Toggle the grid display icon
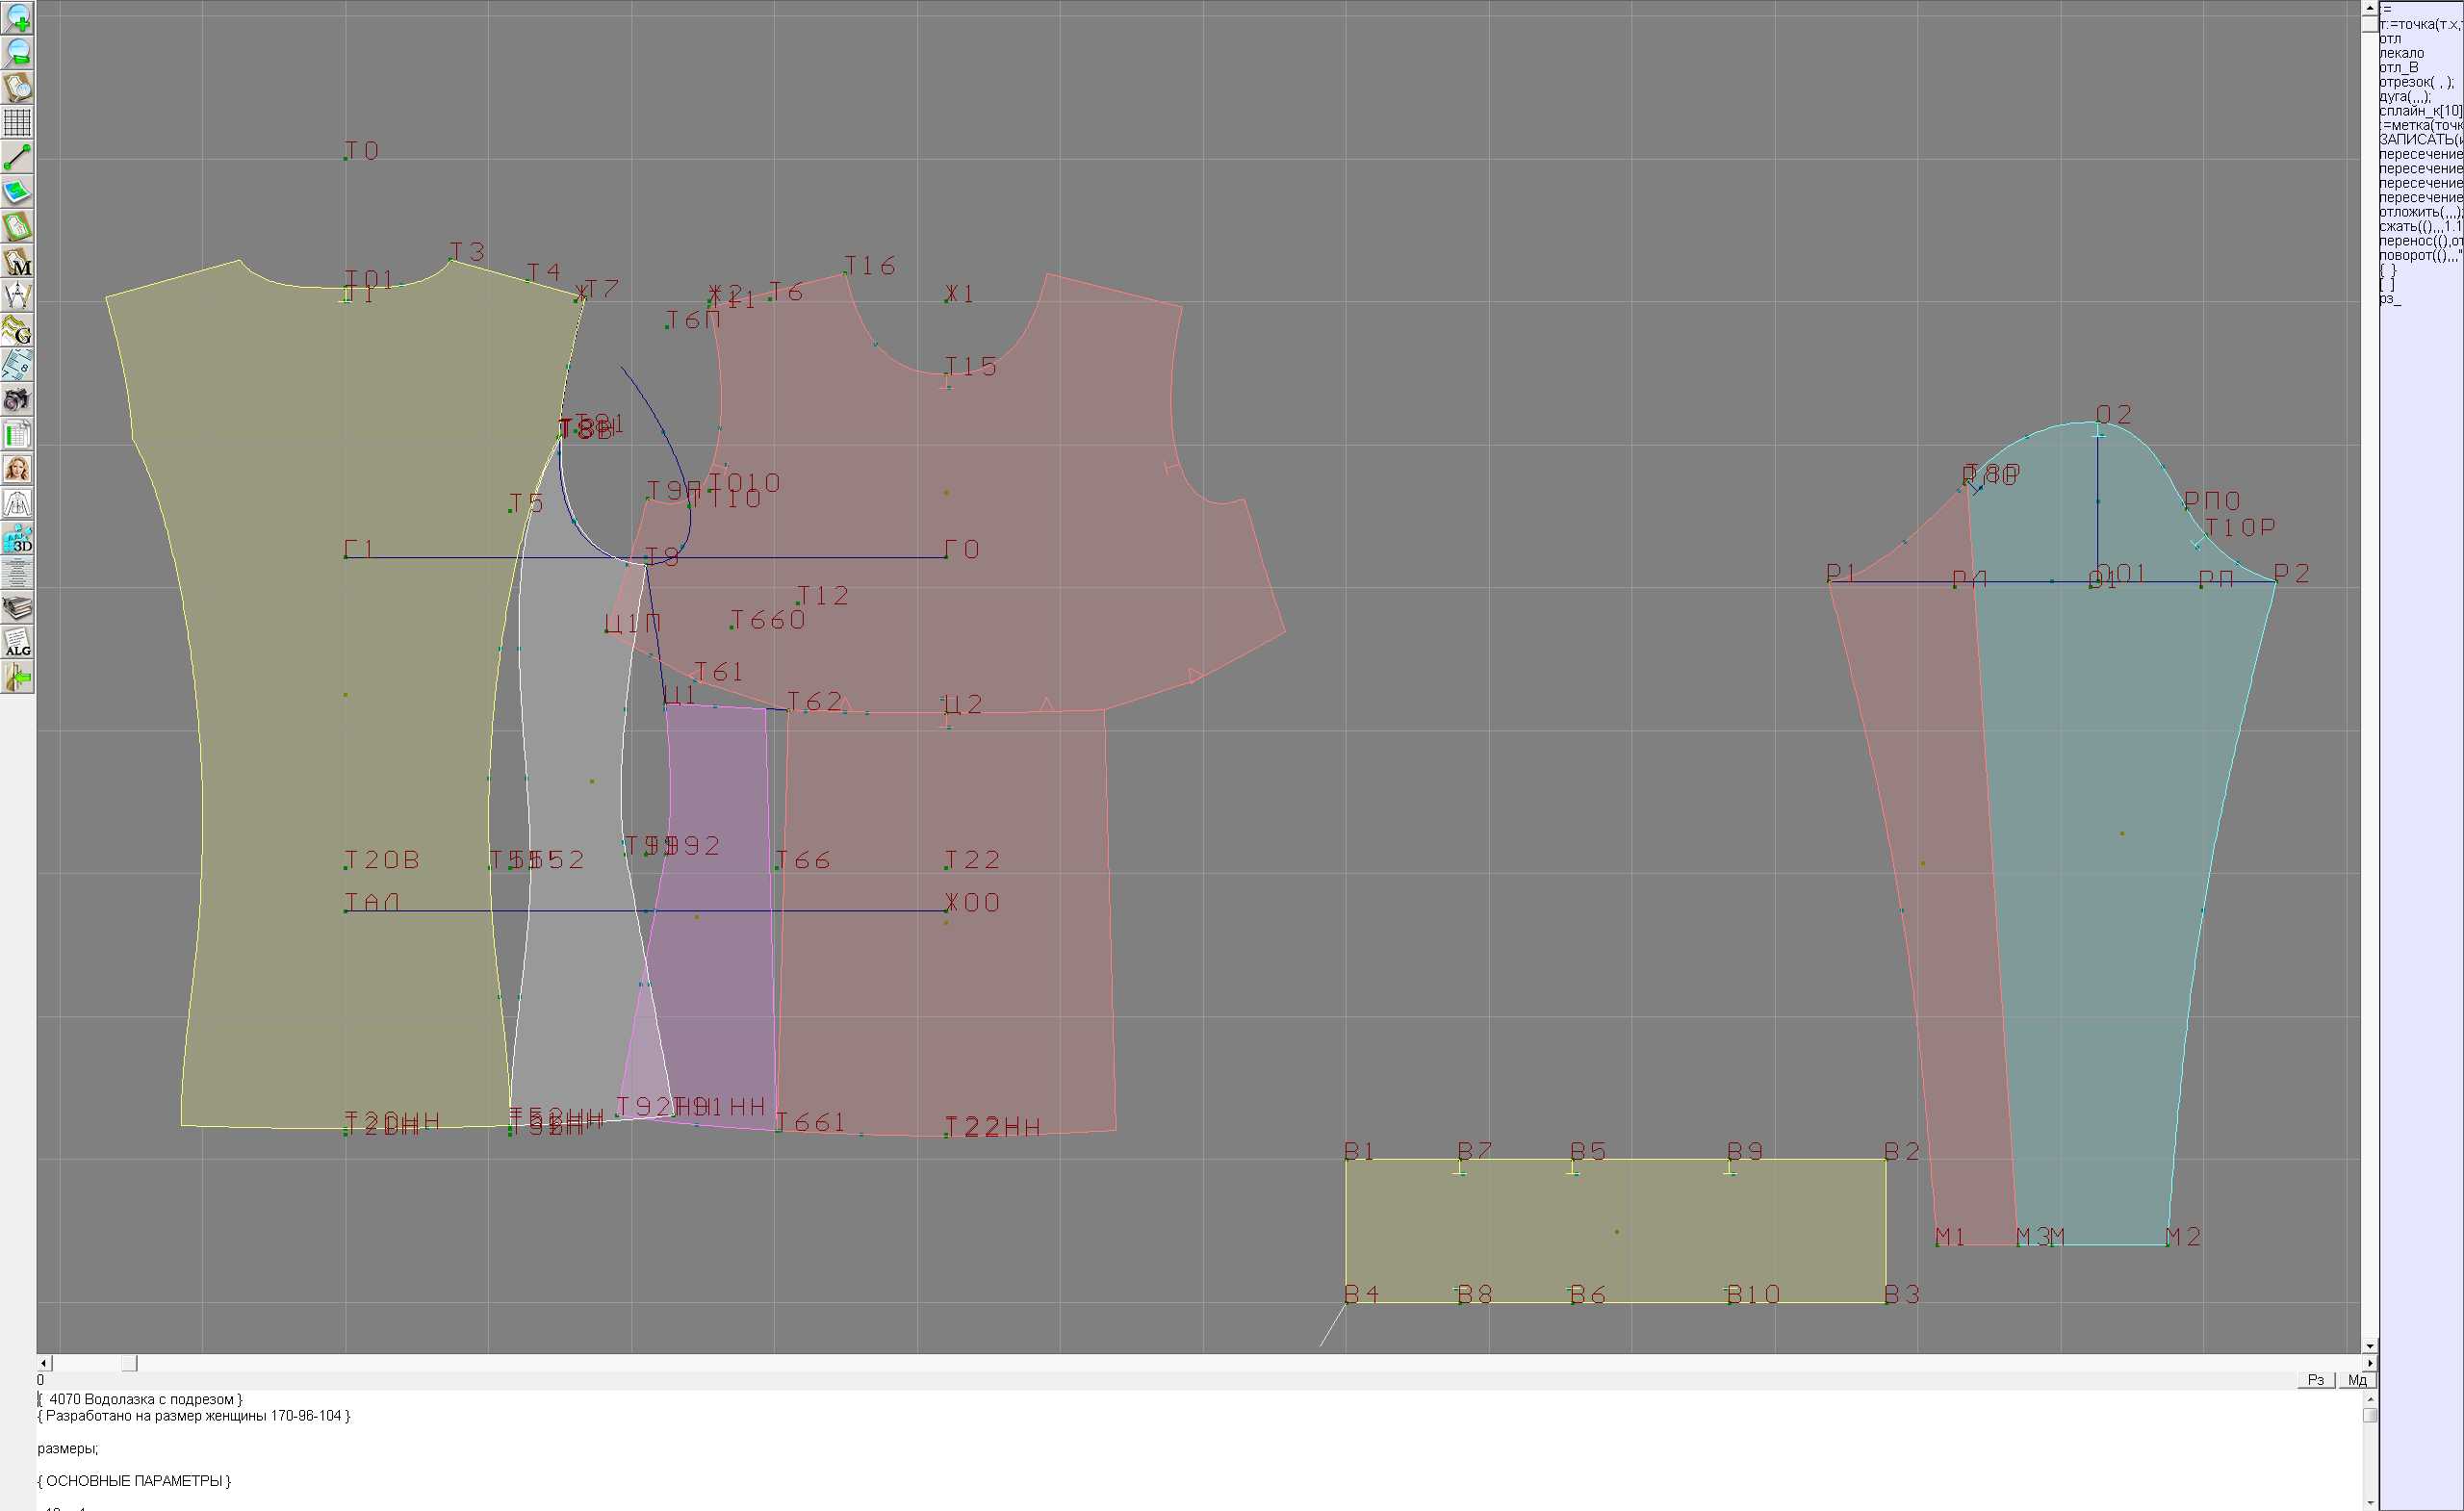This screenshot has width=2464, height=1511. point(17,122)
